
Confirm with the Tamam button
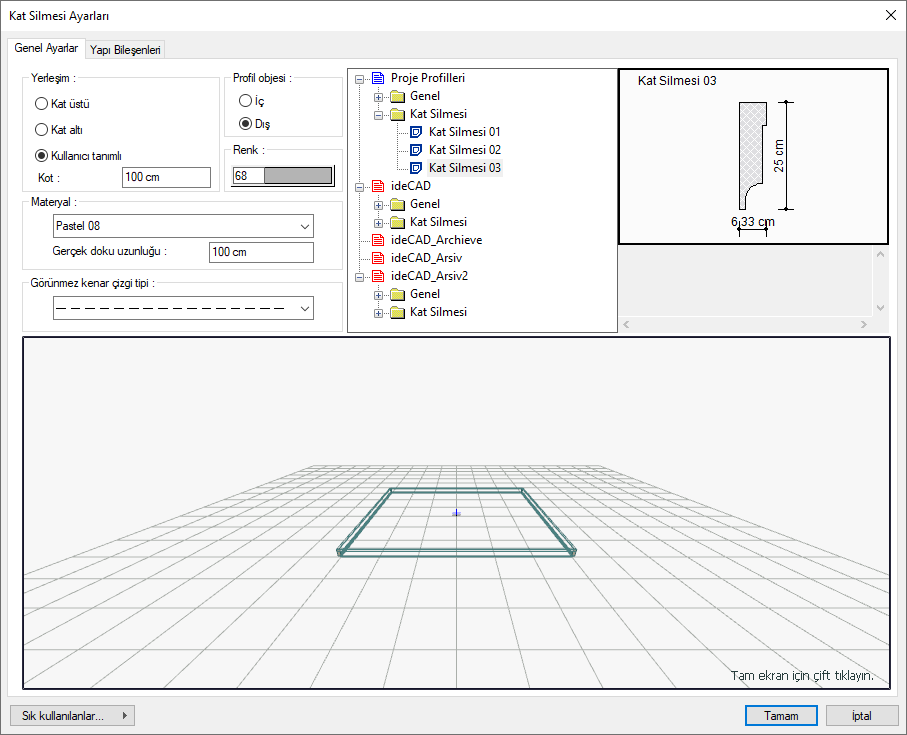point(781,716)
